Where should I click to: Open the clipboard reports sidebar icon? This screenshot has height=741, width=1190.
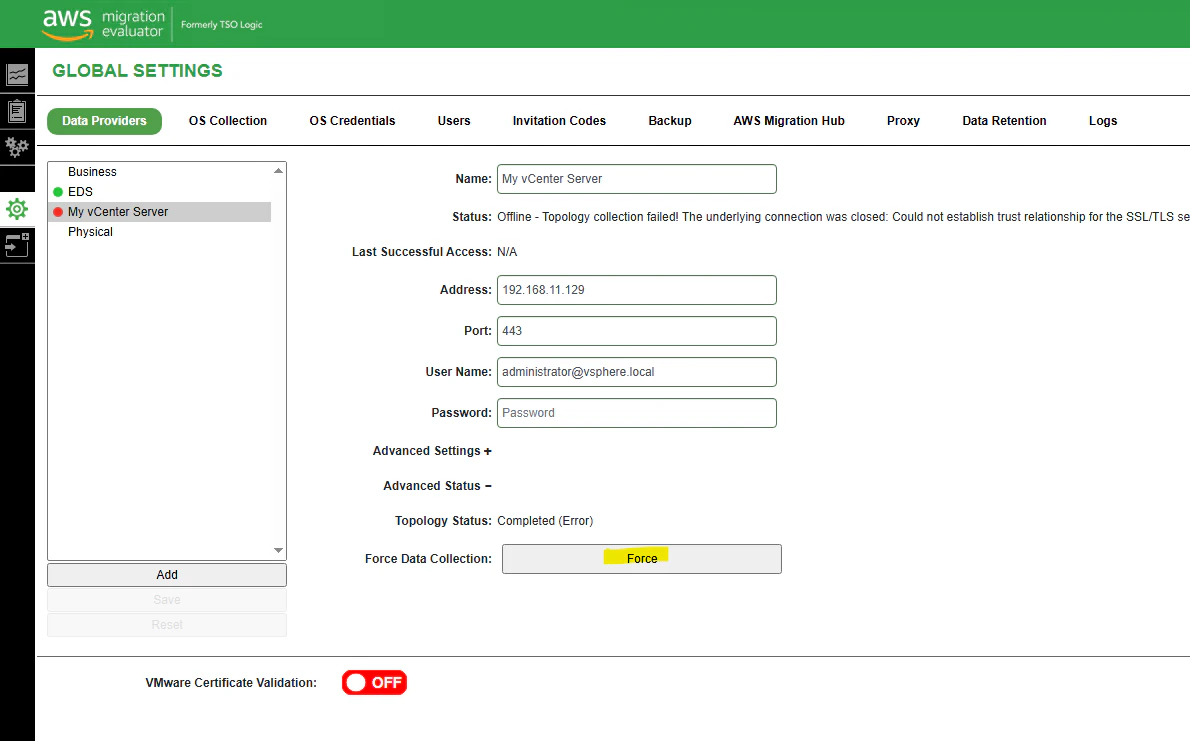(x=17, y=111)
